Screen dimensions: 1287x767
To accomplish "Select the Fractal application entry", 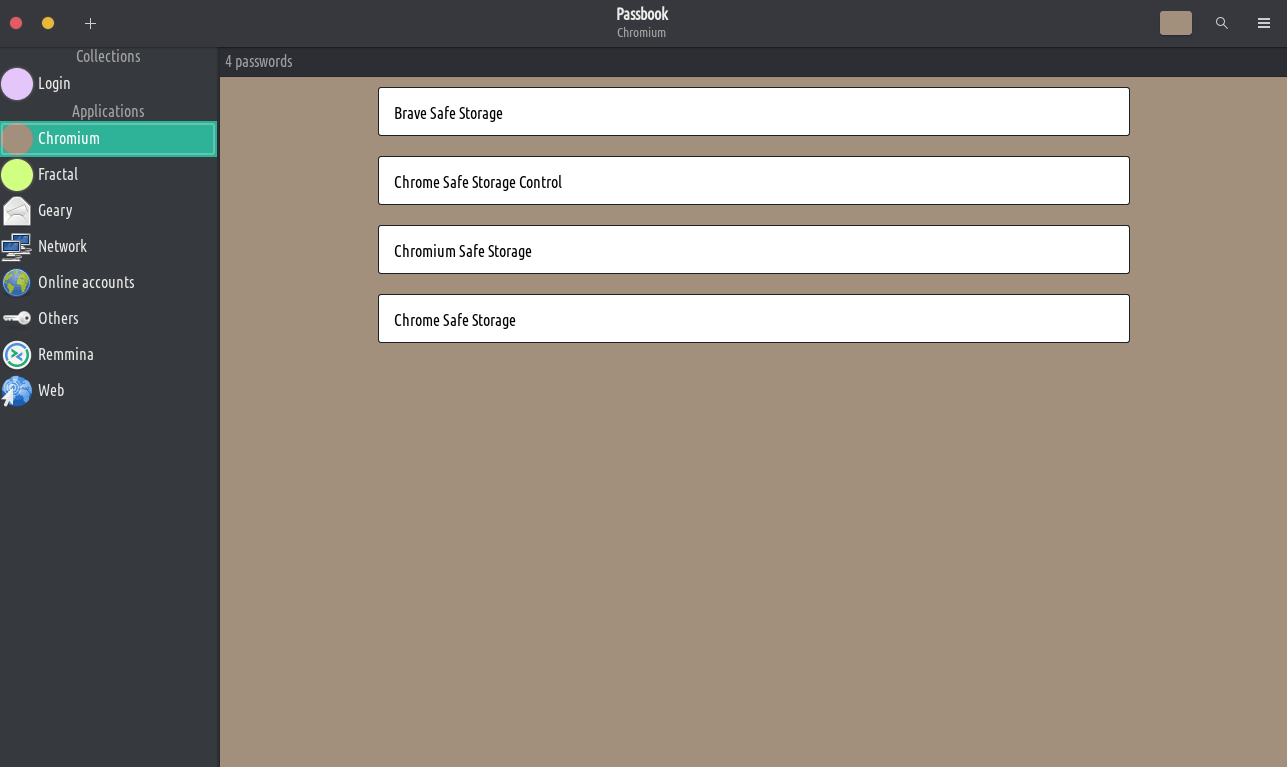I will point(58,175).
